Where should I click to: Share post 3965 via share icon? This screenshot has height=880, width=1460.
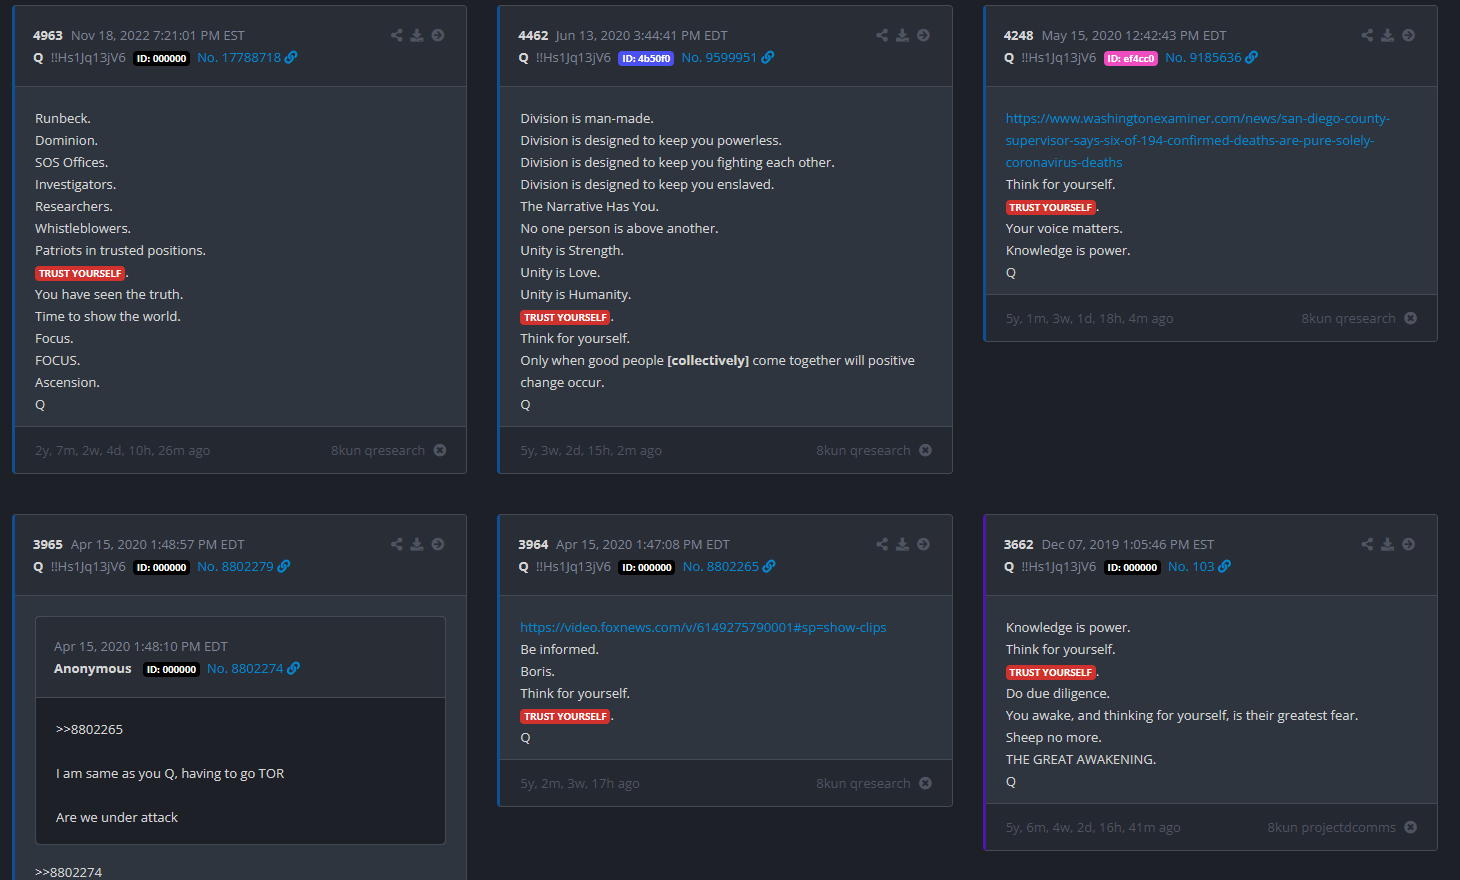point(397,544)
